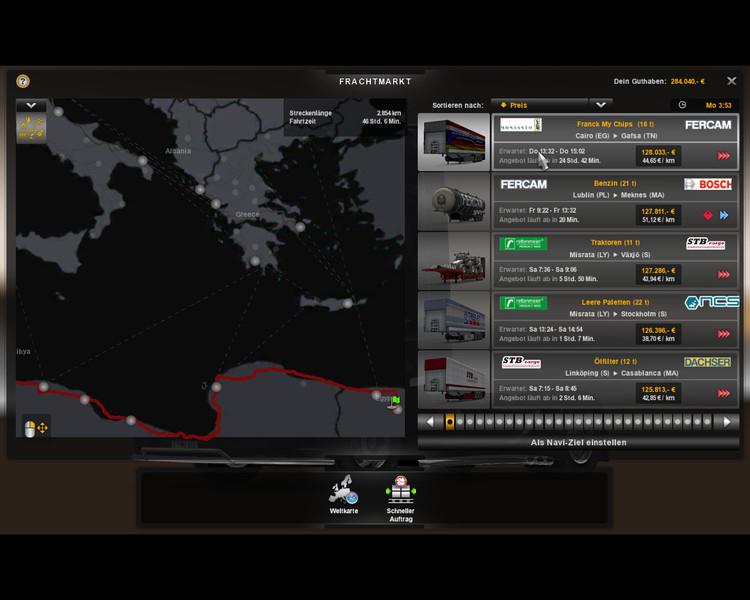This screenshot has width=750, height=600.
Task: Click the Ölfilter trailer thumbnail
Action: pos(454,378)
